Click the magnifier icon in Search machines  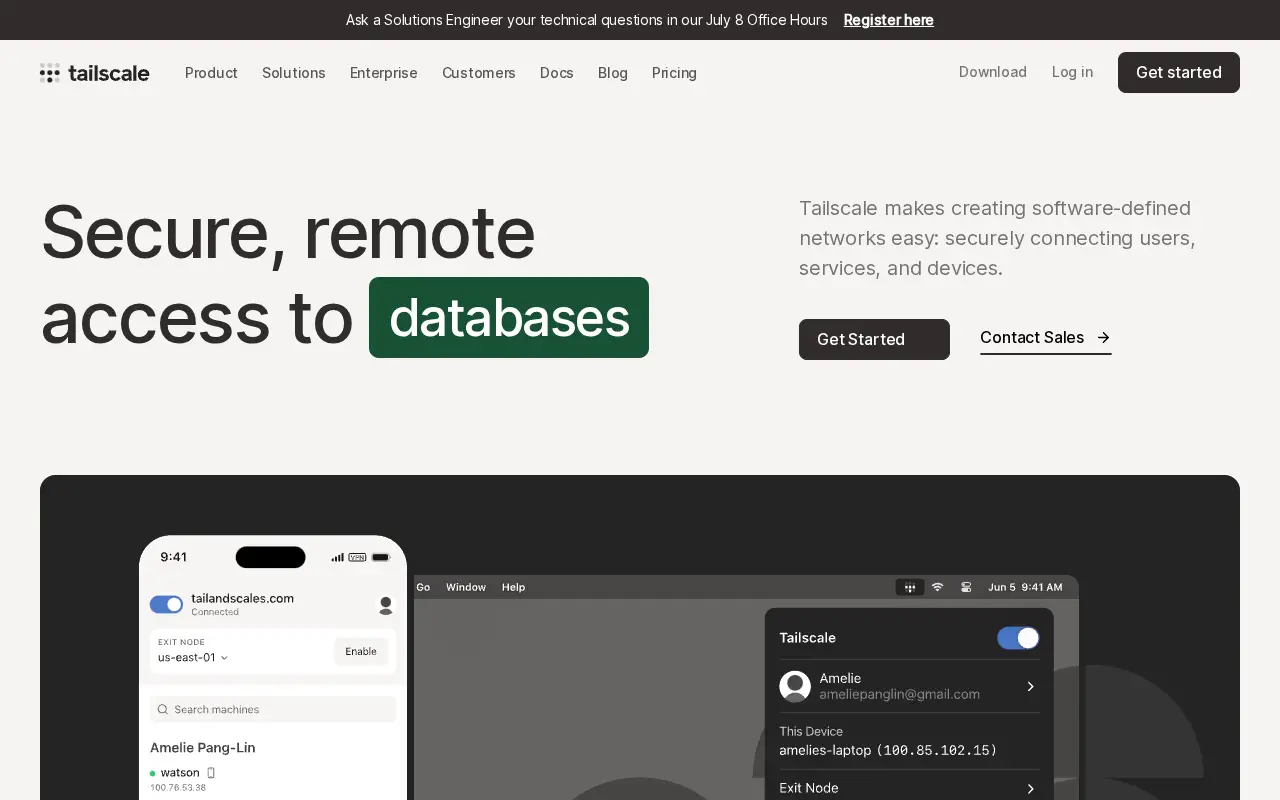coord(163,709)
